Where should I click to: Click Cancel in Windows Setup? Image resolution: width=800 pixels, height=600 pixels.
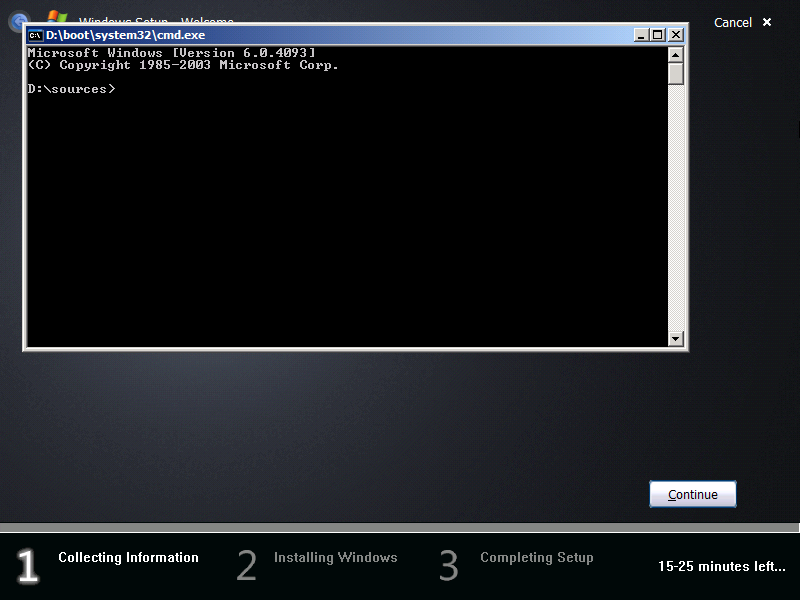pyautogui.click(x=733, y=22)
